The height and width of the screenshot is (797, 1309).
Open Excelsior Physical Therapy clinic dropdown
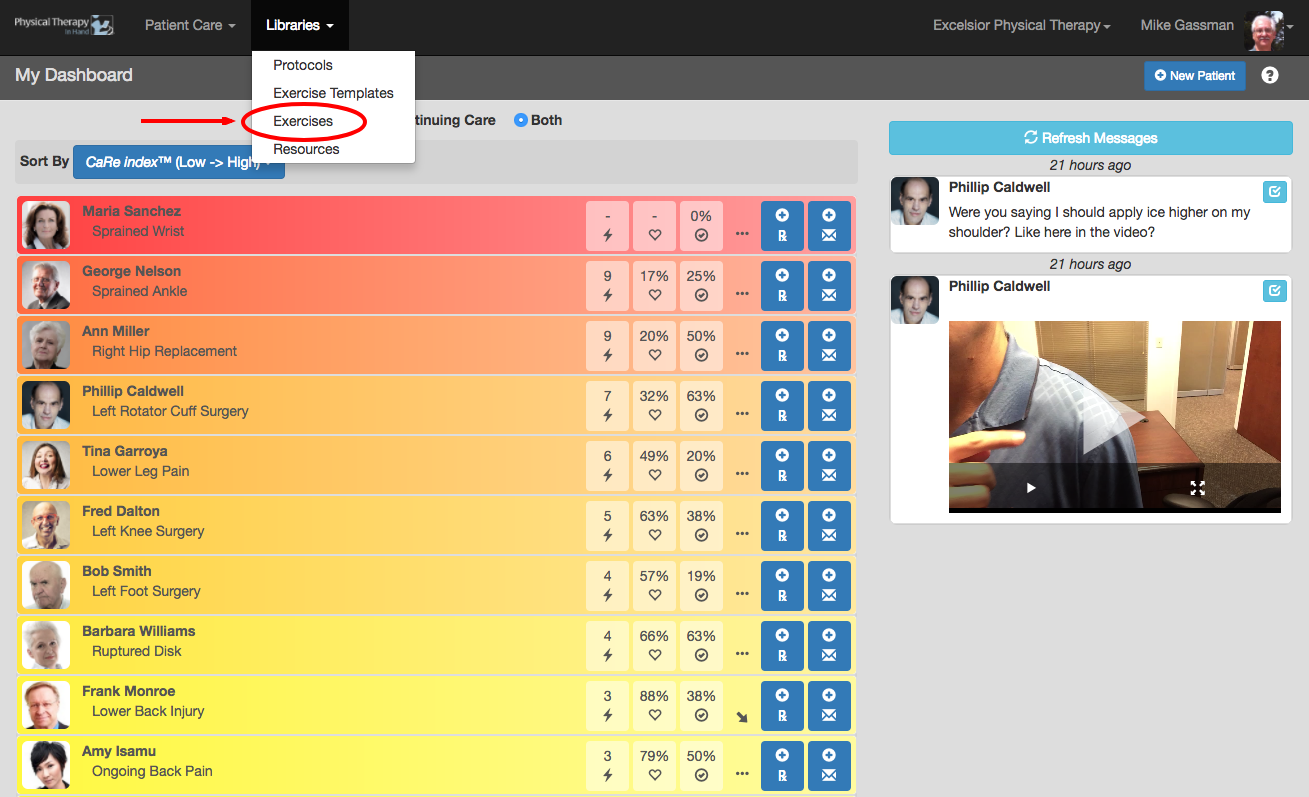pyautogui.click(x=1021, y=25)
